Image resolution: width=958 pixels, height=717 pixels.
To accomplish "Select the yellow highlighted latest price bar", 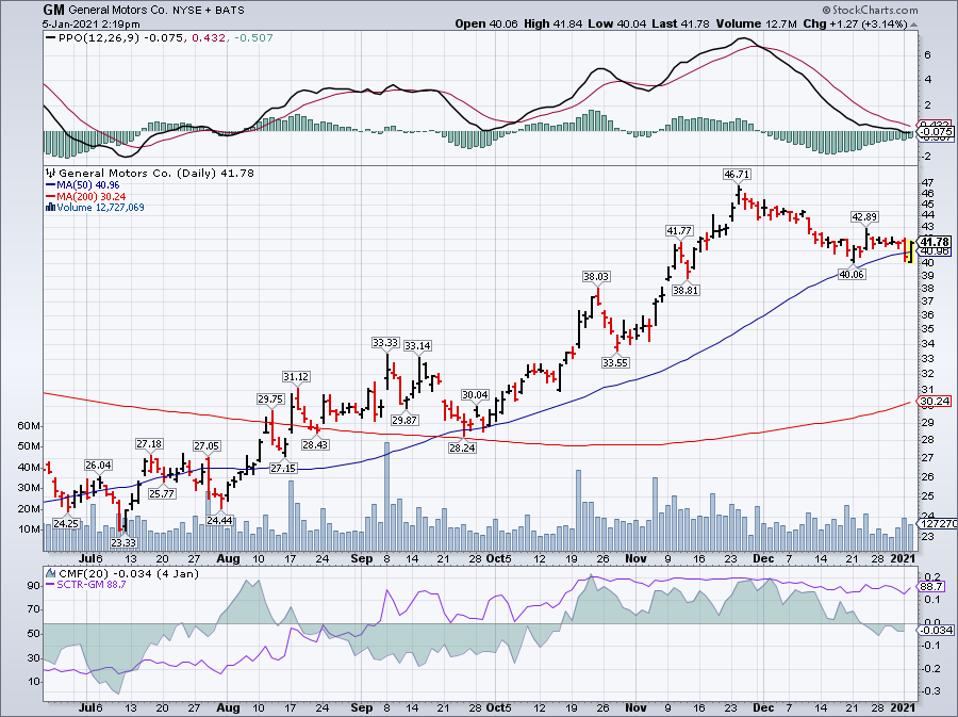I will pos(910,252).
